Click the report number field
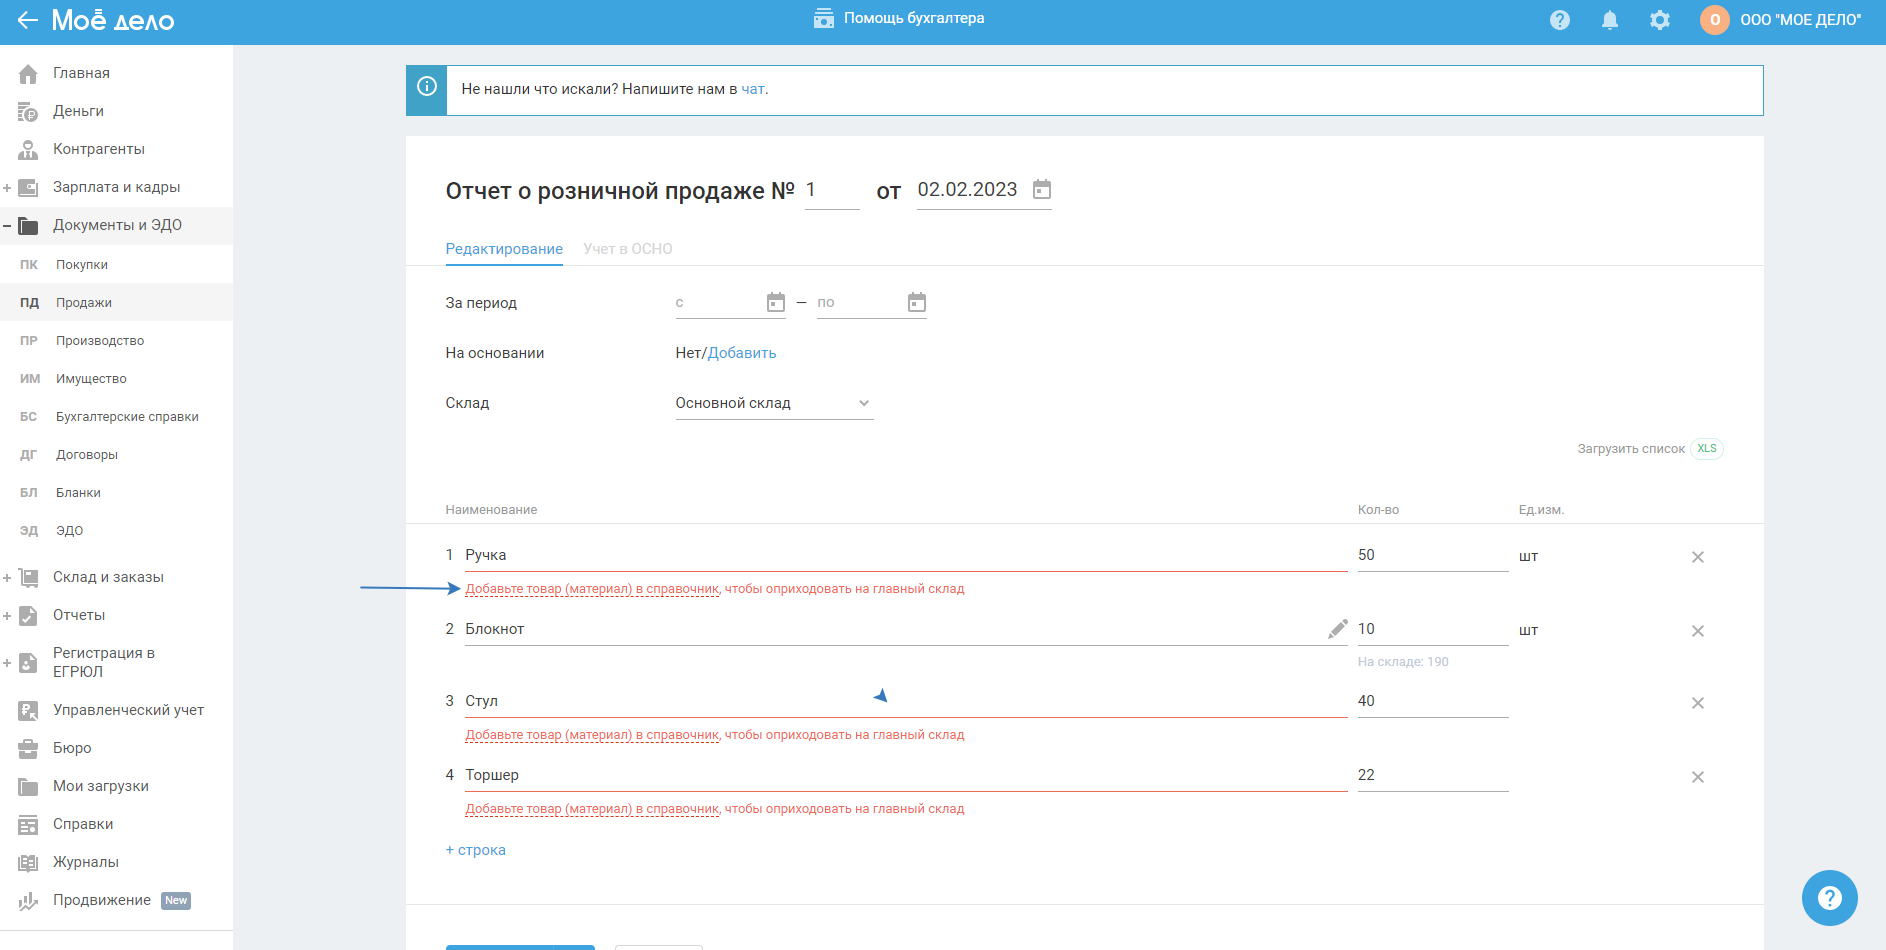This screenshot has width=1886, height=950. [x=832, y=190]
